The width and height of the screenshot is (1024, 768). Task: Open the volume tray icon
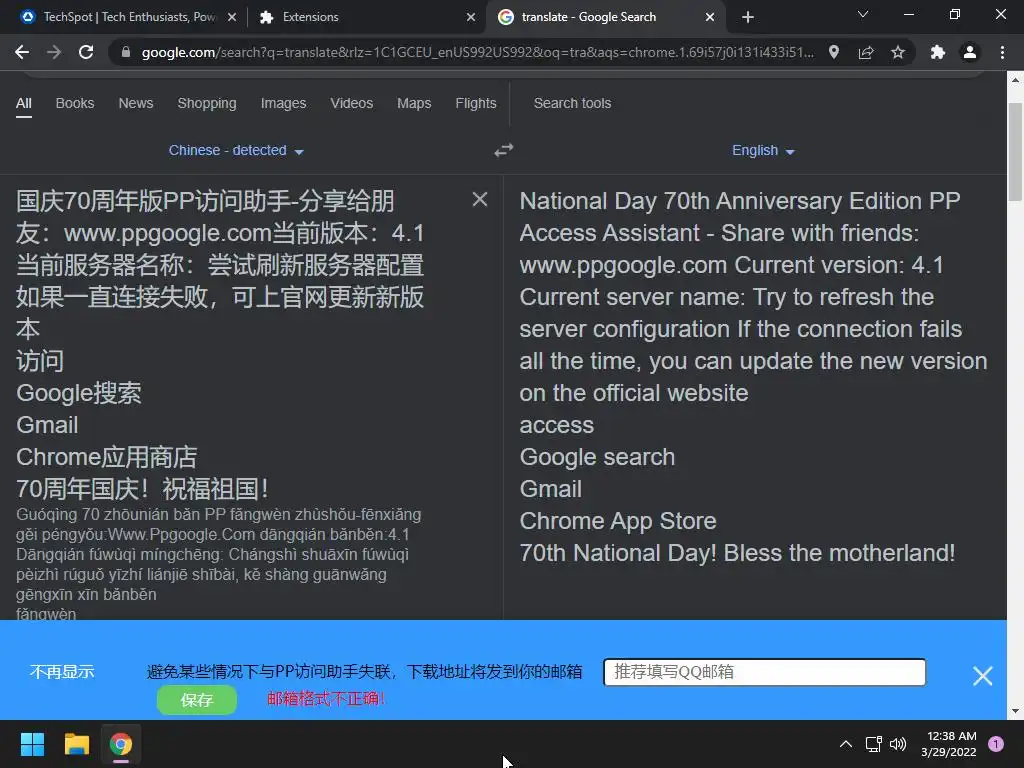point(898,744)
